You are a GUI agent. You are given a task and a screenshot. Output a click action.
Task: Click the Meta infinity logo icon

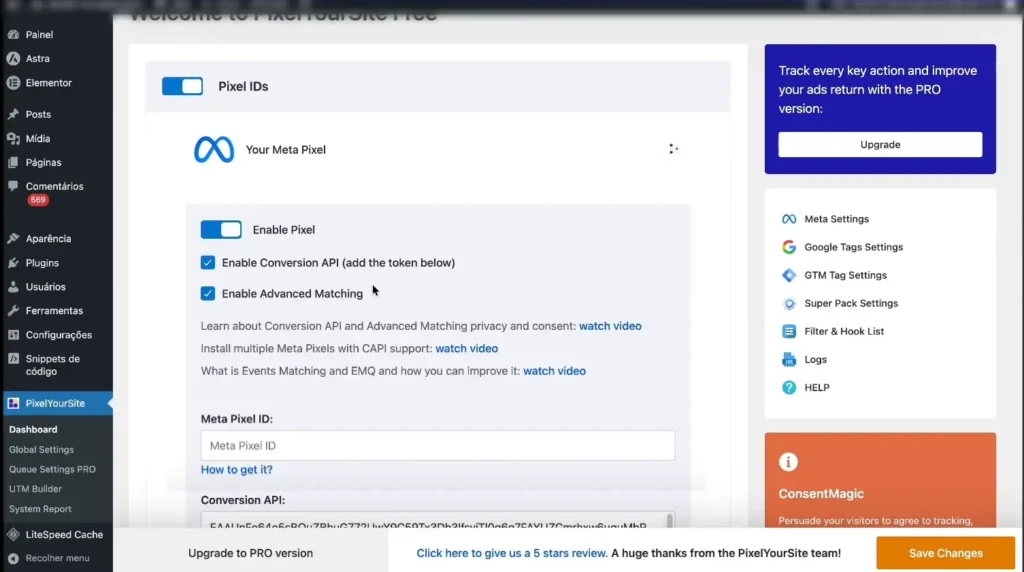(214, 150)
